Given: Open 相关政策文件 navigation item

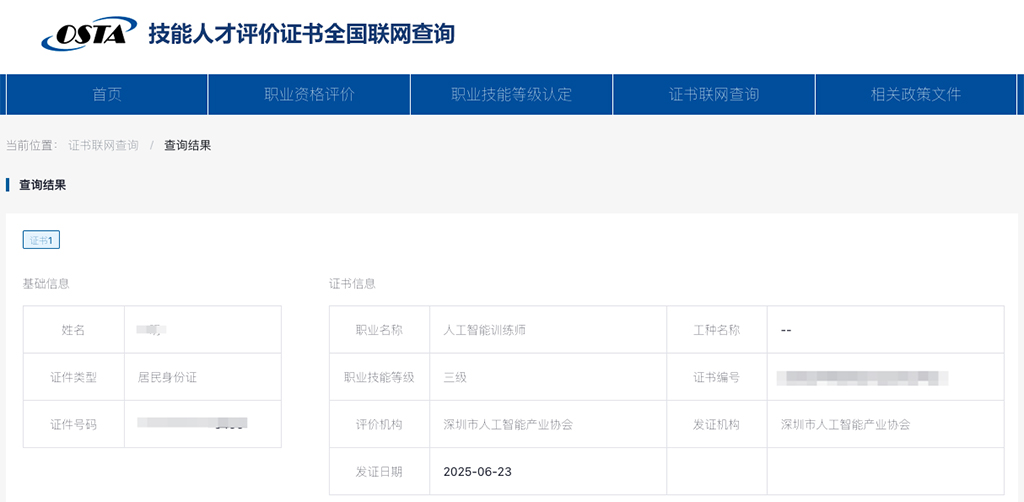Looking at the screenshot, I should [916, 95].
